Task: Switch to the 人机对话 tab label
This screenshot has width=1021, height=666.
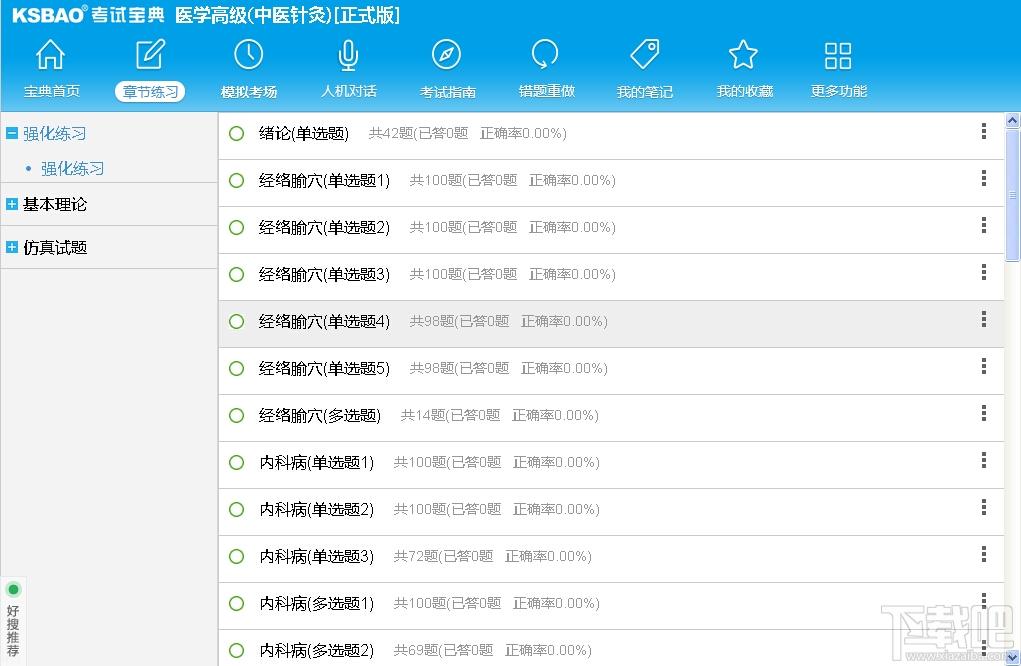Action: tap(348, 91)
